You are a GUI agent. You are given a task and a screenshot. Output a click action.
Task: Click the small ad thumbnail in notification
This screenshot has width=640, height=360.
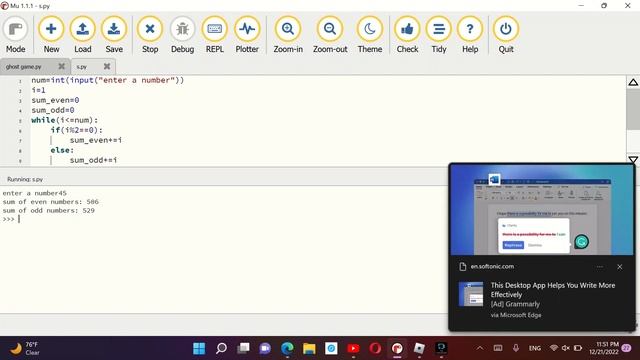471,294
